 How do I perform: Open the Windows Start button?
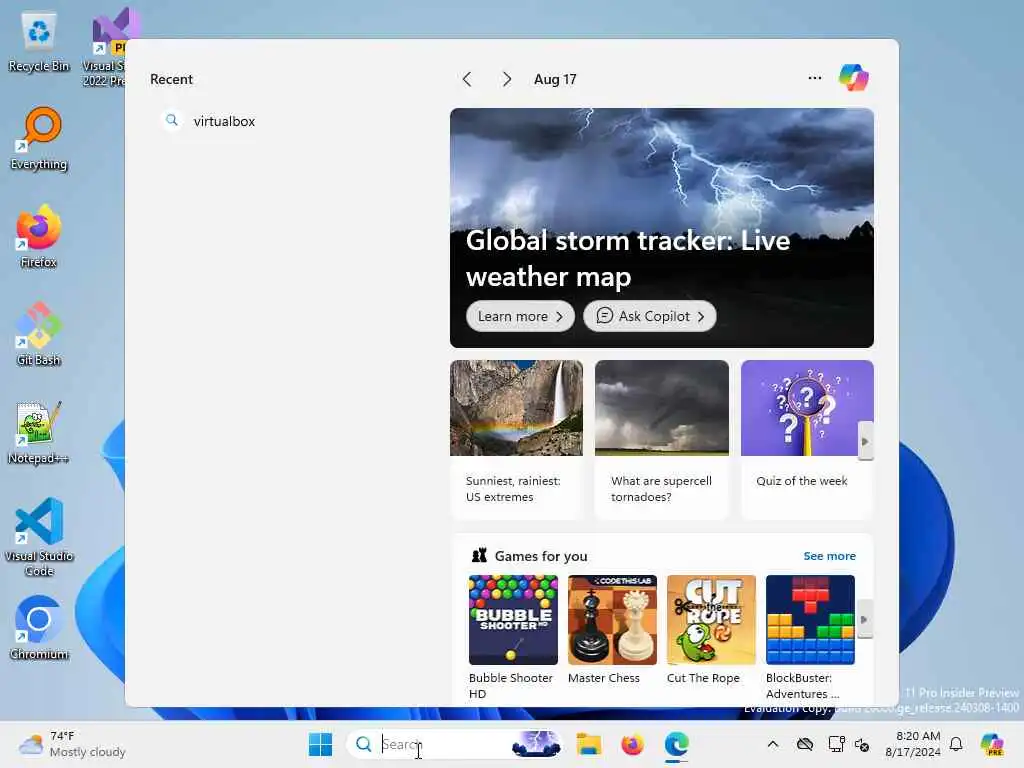click(320, 744)
